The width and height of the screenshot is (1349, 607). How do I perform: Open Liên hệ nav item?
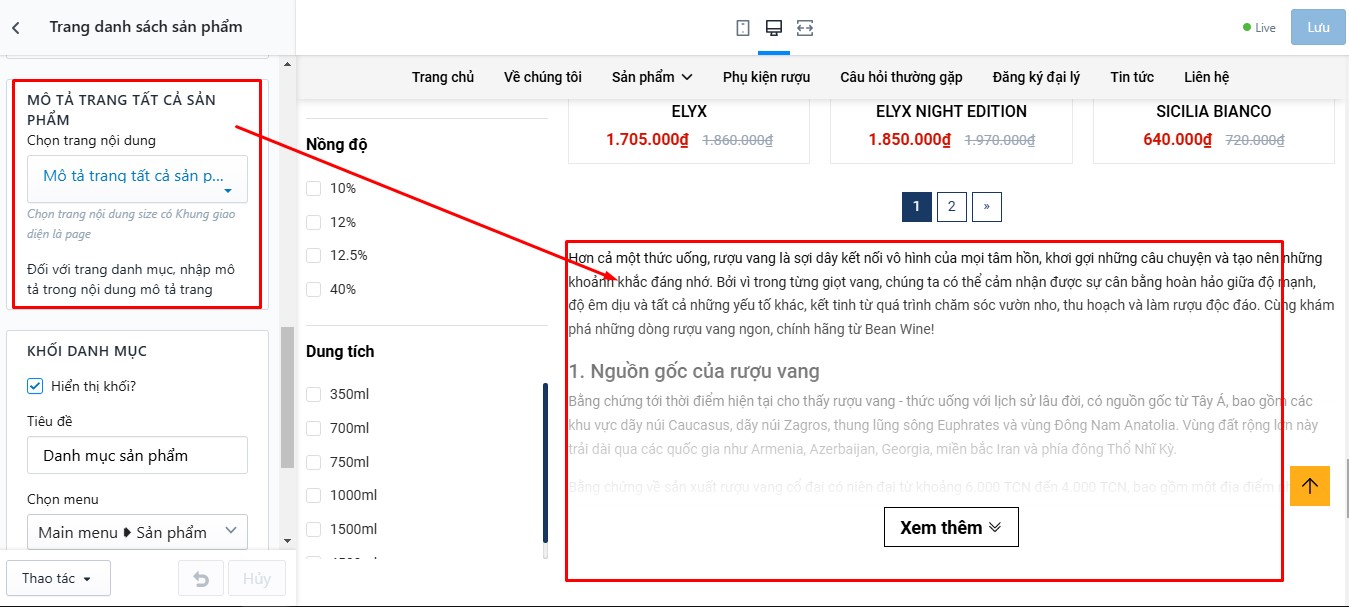coord(1206,77)
